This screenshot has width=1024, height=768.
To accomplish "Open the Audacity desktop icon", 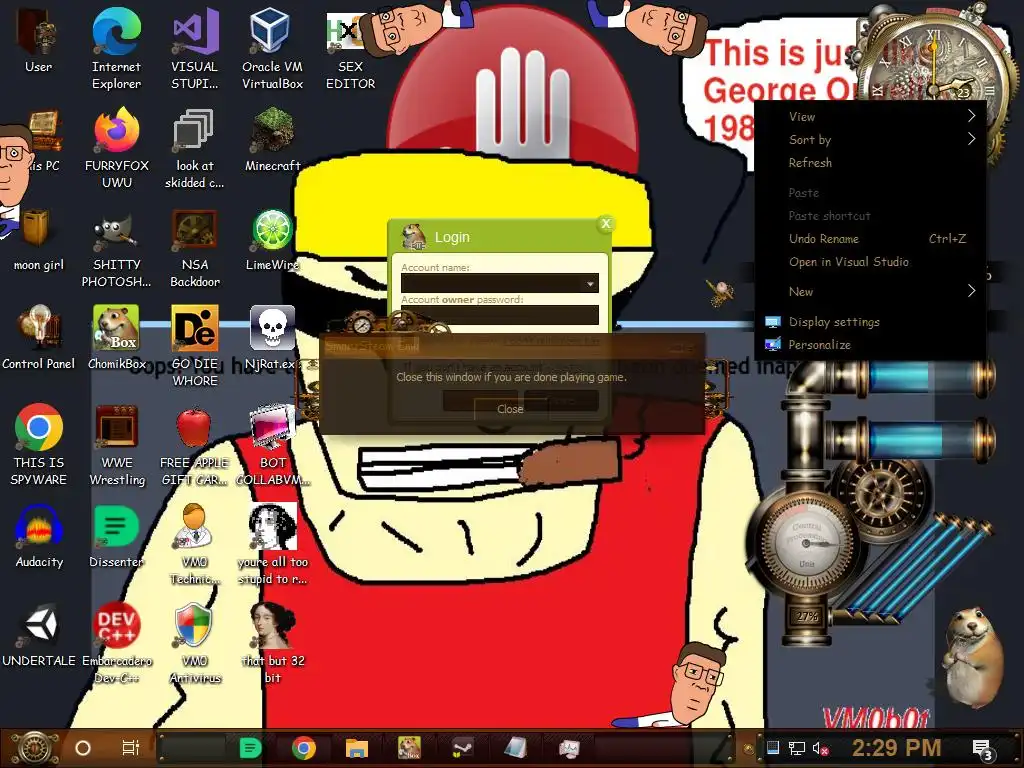I will pyautogui.click(x=38, y=536).
